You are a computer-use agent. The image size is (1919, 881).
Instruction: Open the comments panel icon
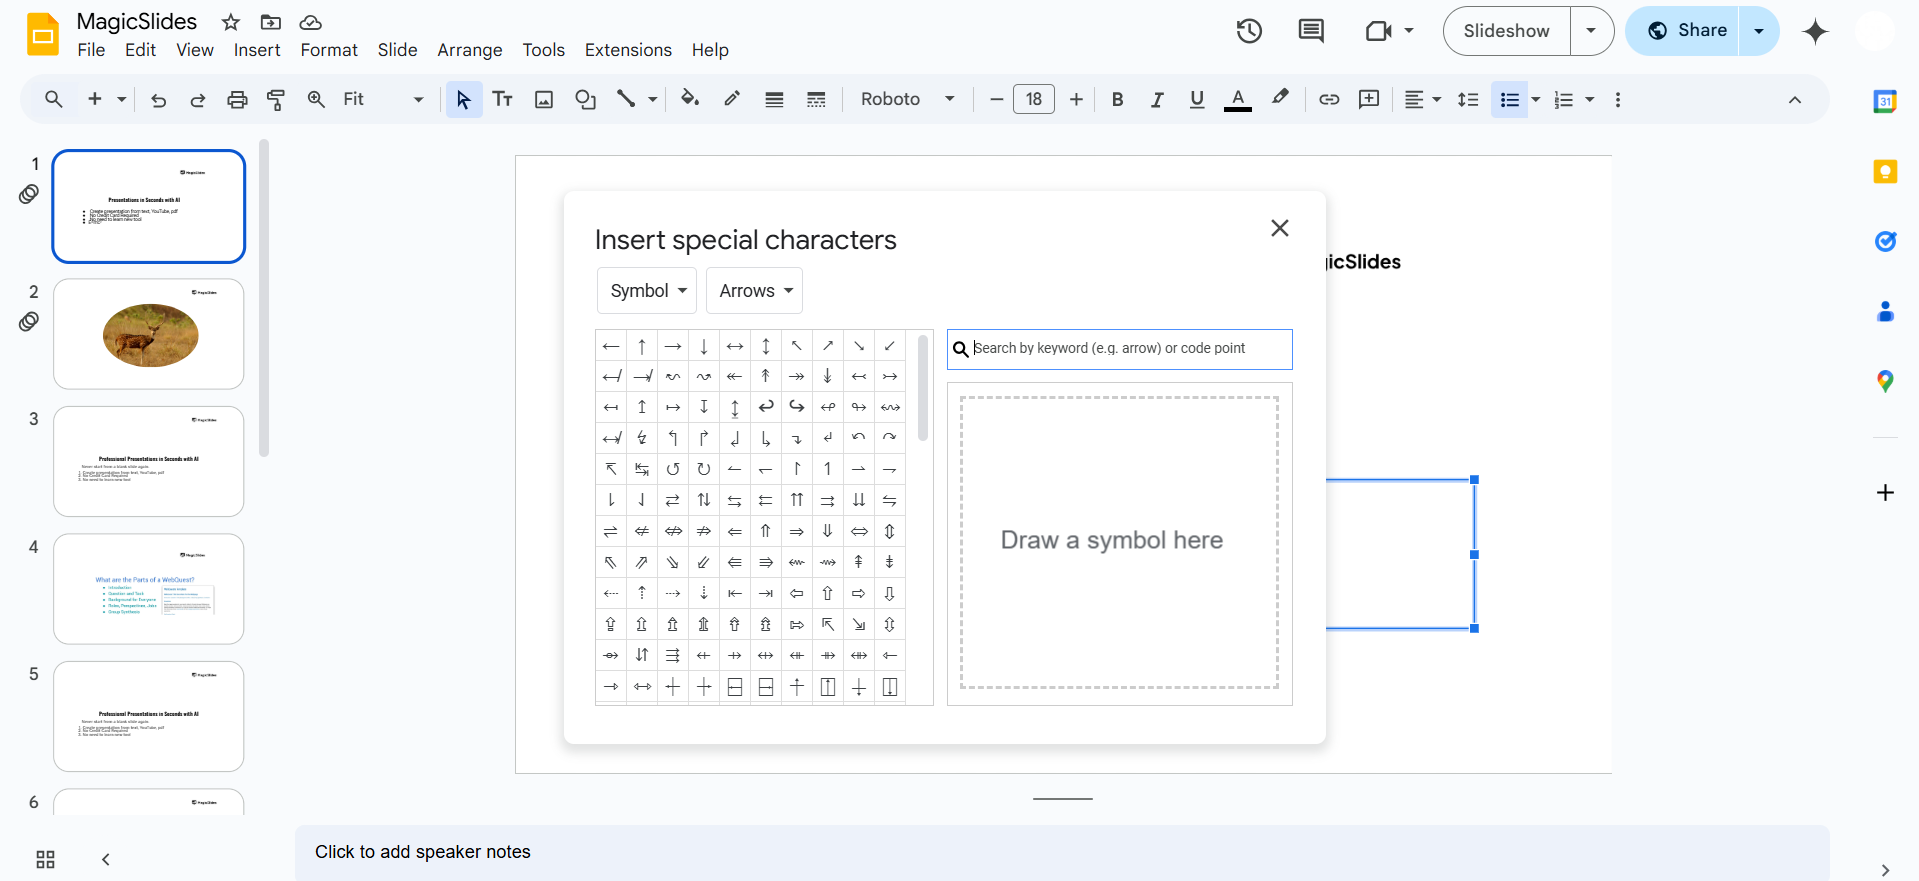point(1310,31)
